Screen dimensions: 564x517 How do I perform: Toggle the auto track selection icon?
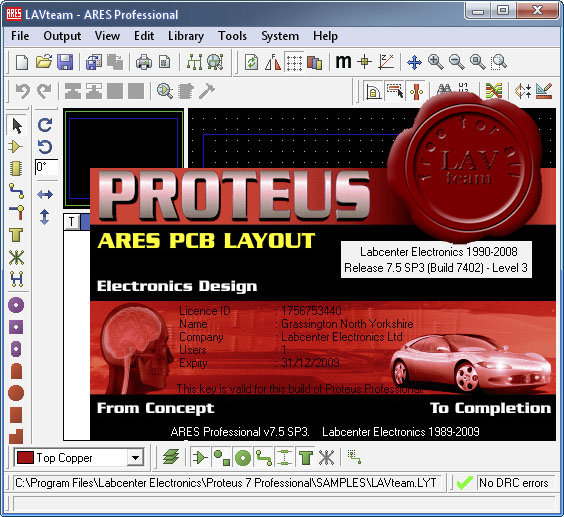point(395,91)
